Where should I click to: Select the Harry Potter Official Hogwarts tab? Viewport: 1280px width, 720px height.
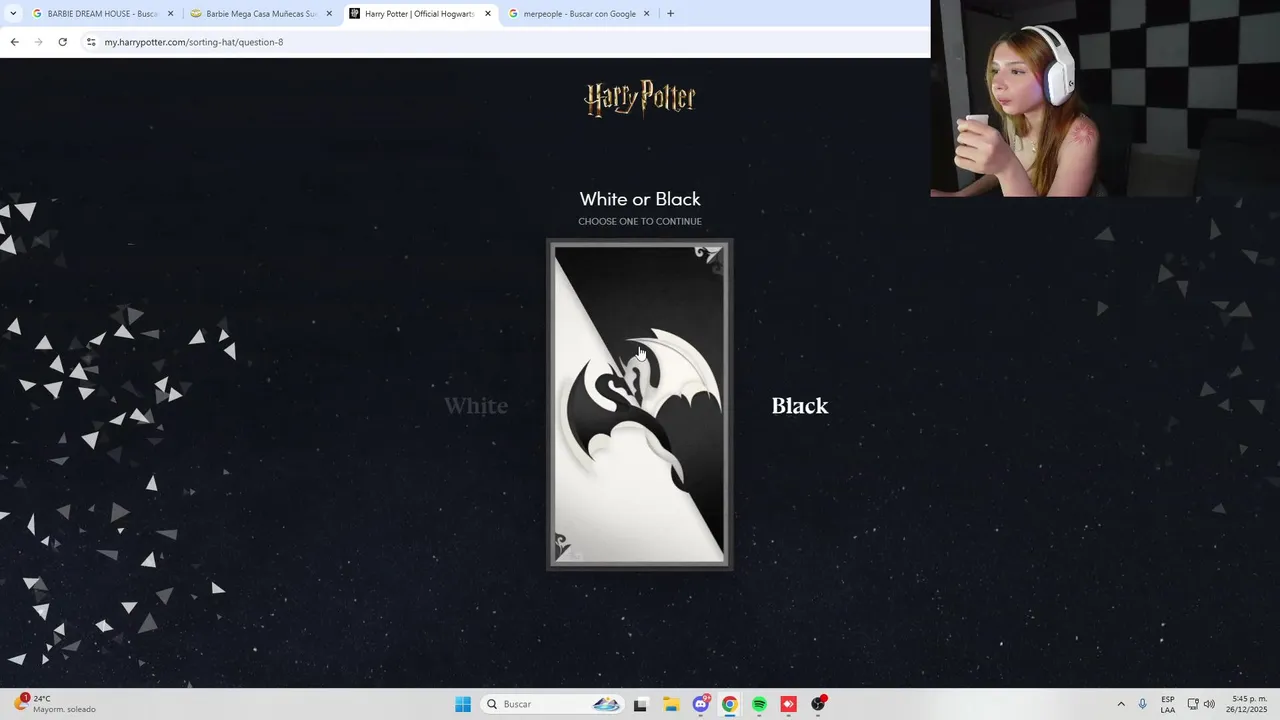[418, 14]
